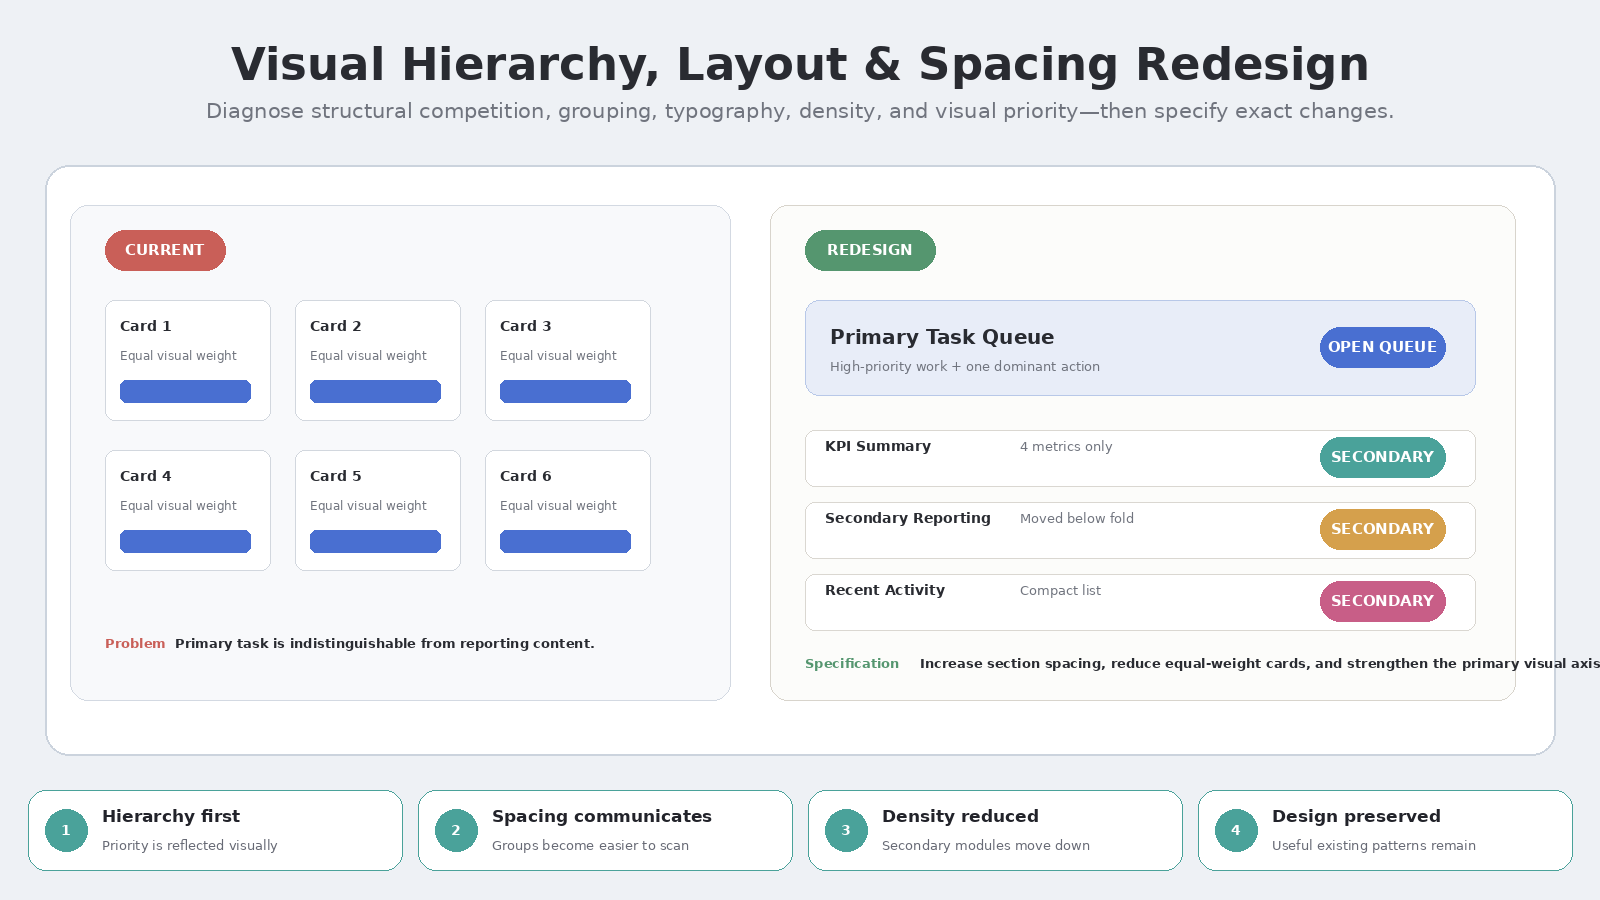Click the Card 2 title
Viewport: 1600px width, 900px height.
point(336,326)
